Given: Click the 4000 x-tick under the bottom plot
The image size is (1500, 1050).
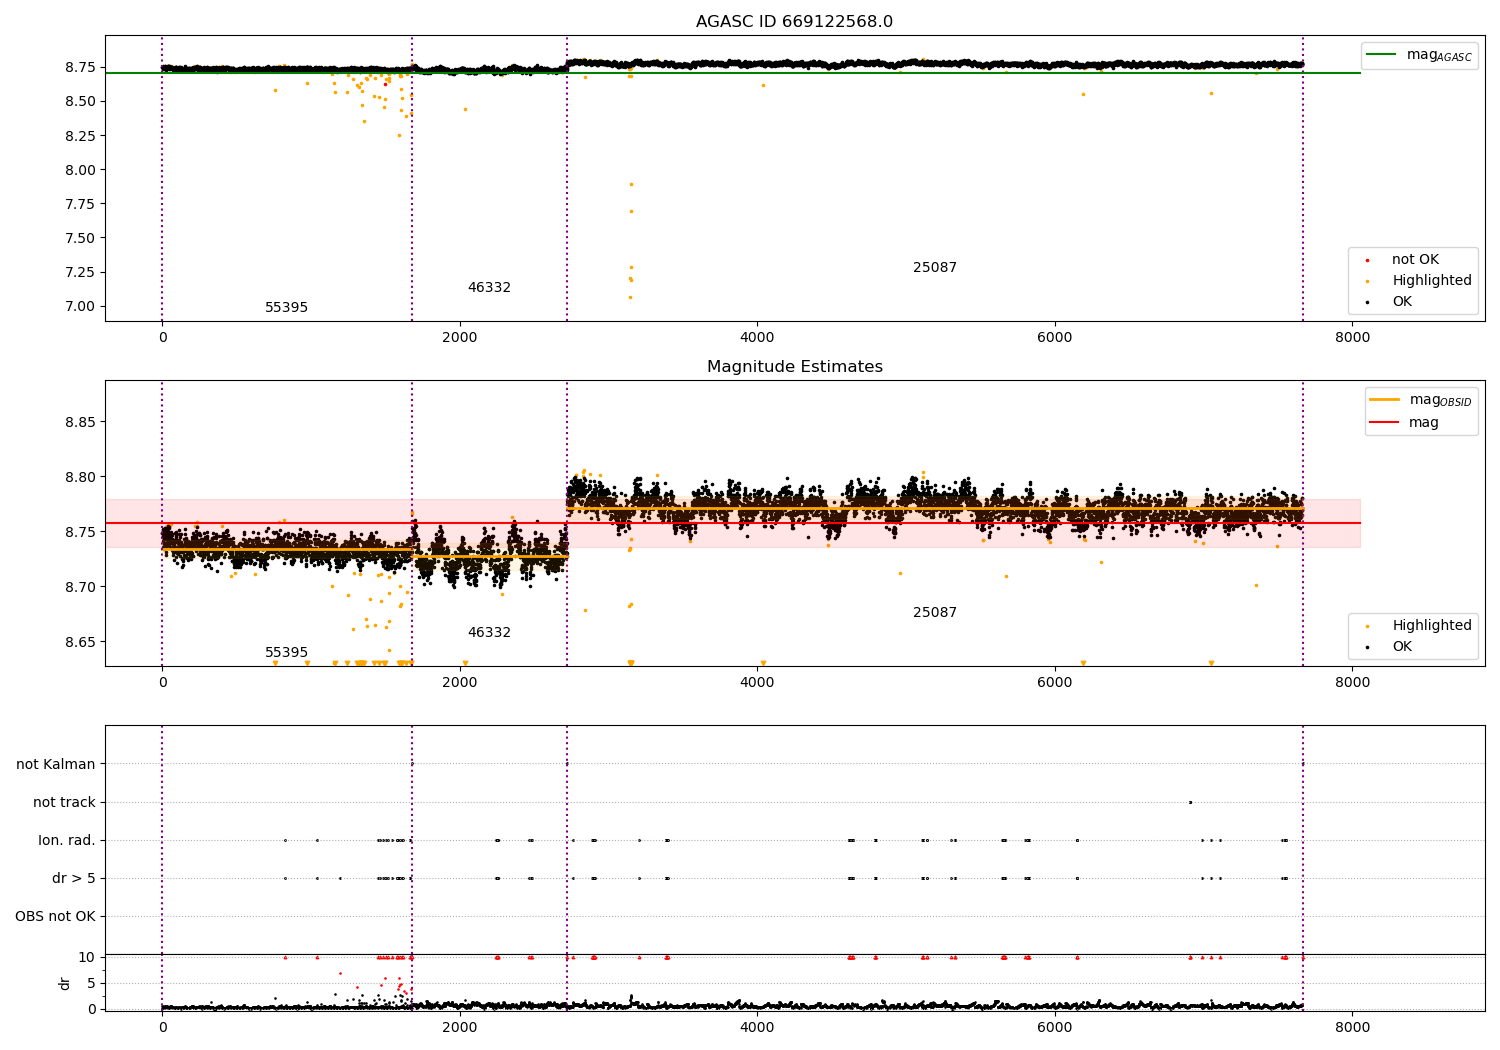Looking at the screenshot, I should pyautogui.click(x=757, y=1028).
